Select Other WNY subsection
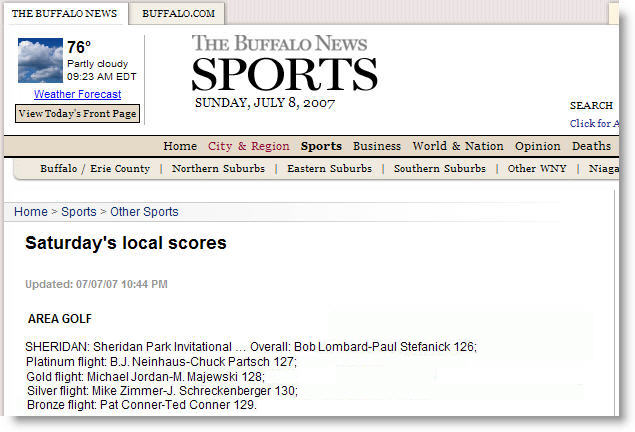 click(x=537, y=168)
